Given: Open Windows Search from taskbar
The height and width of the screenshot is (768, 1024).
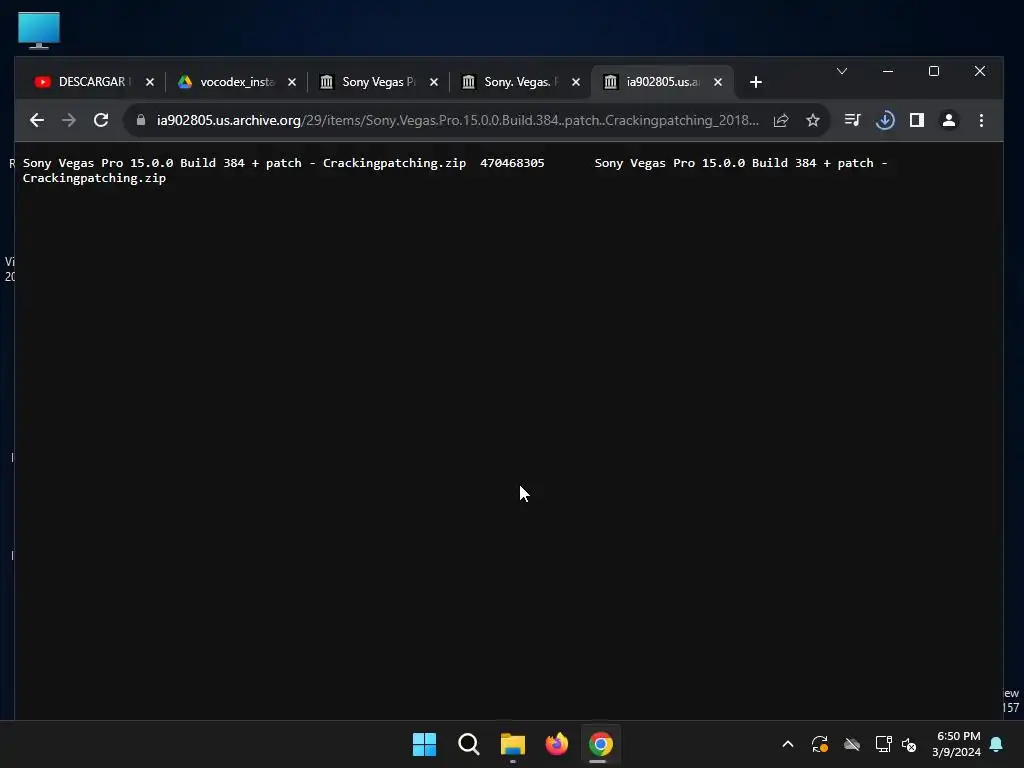Looking at the screenshot, I should pos(468,744).
